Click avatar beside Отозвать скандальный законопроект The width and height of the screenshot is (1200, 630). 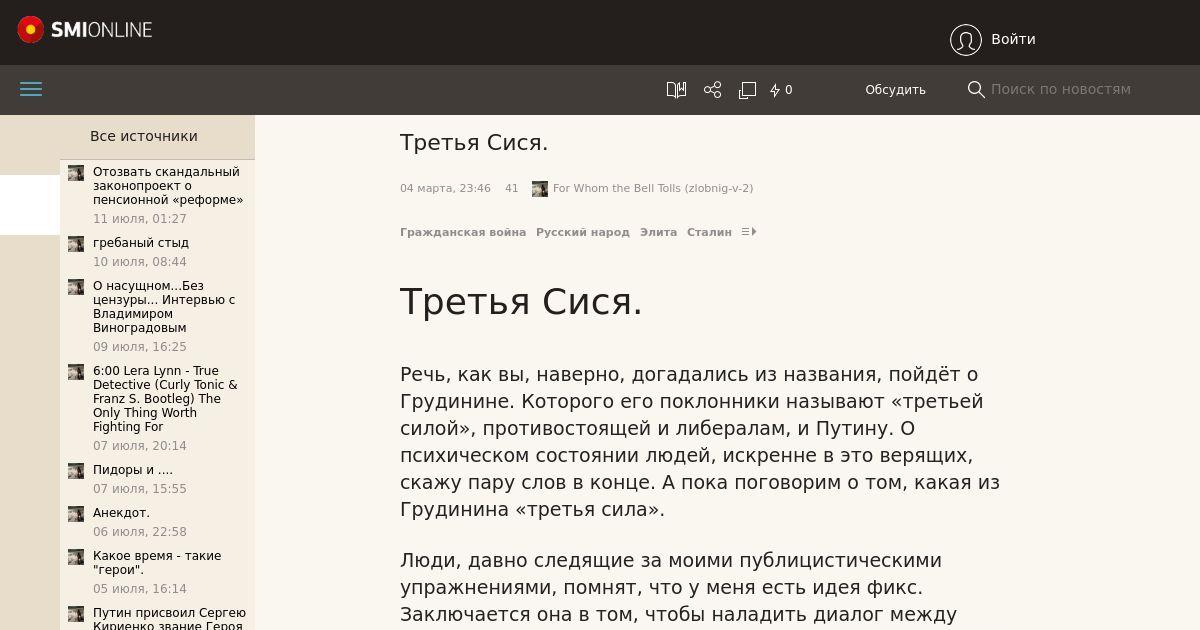[76, 173]
